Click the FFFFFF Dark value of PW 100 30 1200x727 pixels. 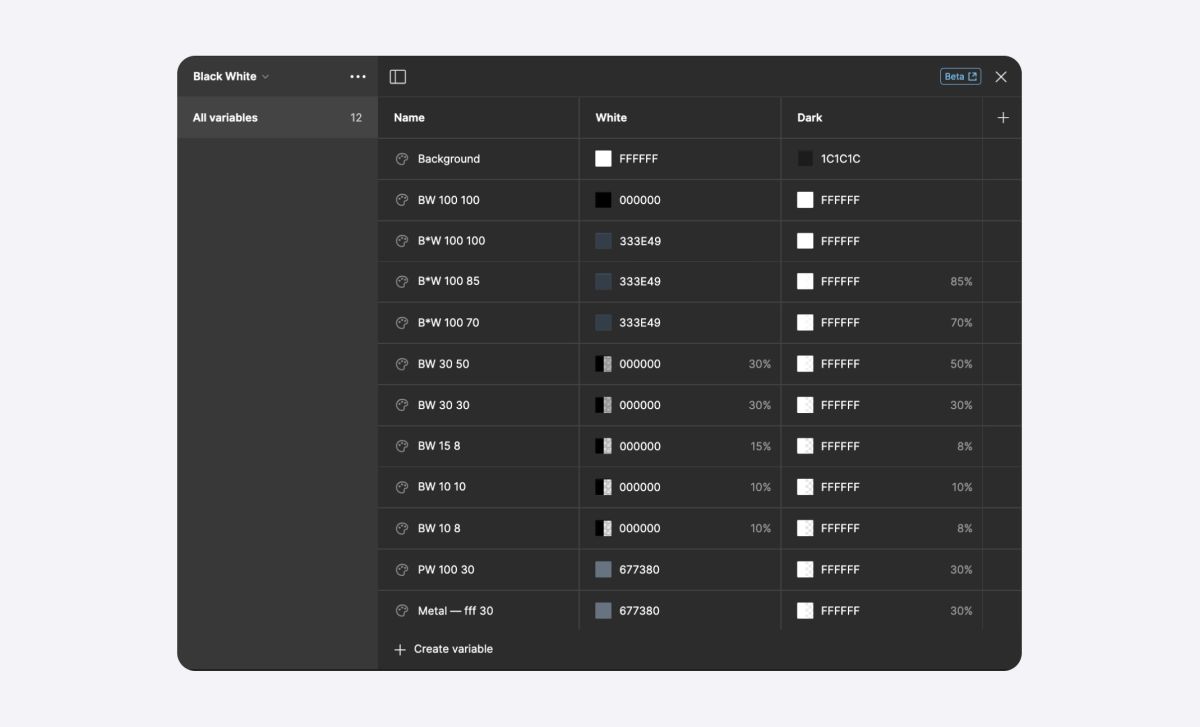coord(840,569)
